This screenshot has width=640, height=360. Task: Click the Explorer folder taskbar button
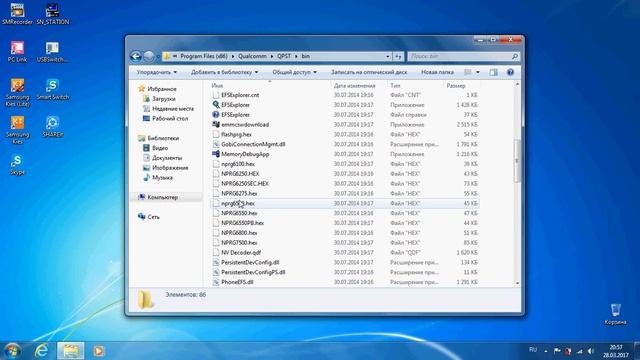pos(71,351)
